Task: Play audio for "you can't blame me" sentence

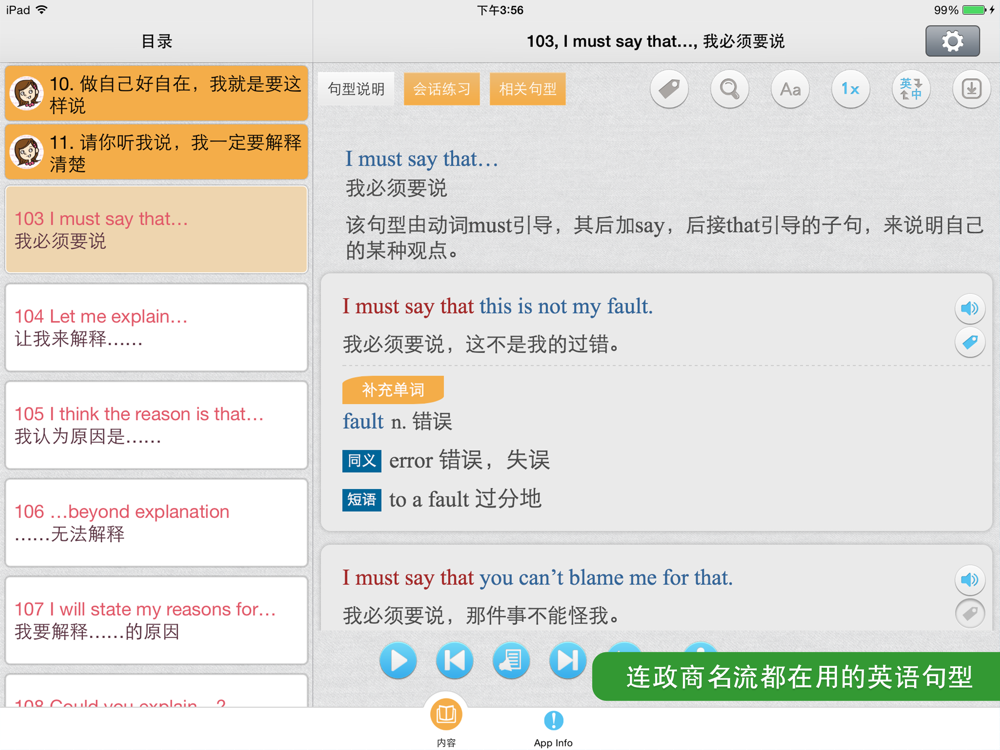Action: click(969, 579)
